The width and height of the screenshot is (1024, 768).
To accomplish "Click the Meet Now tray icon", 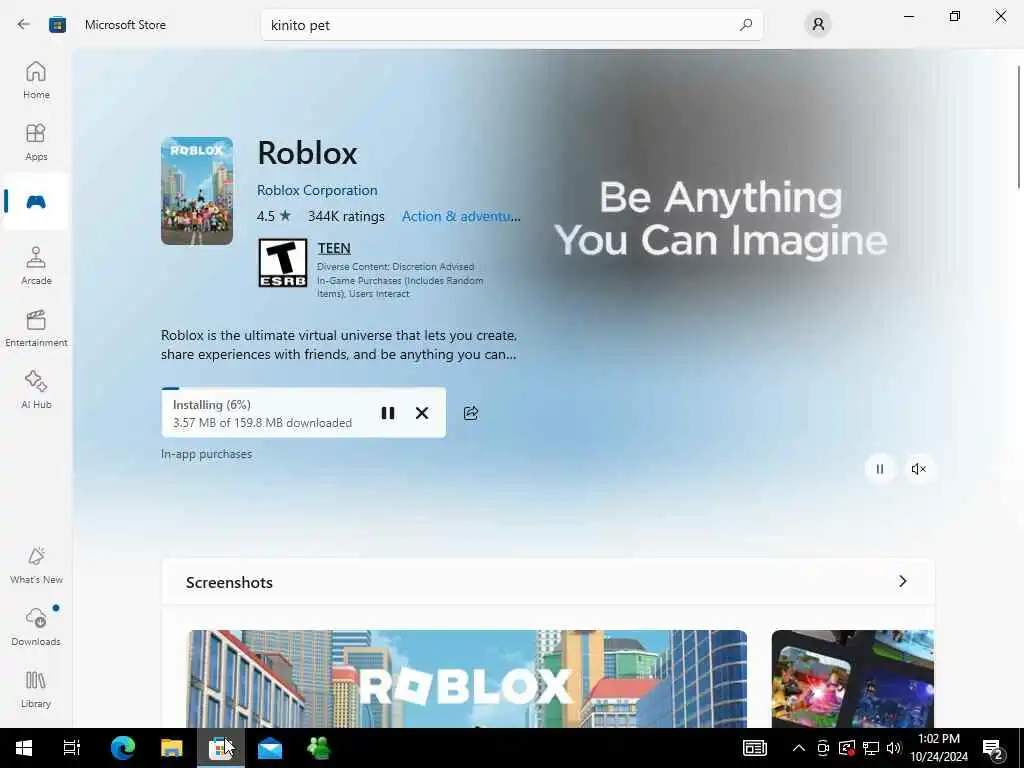I will tap(823, 748).
